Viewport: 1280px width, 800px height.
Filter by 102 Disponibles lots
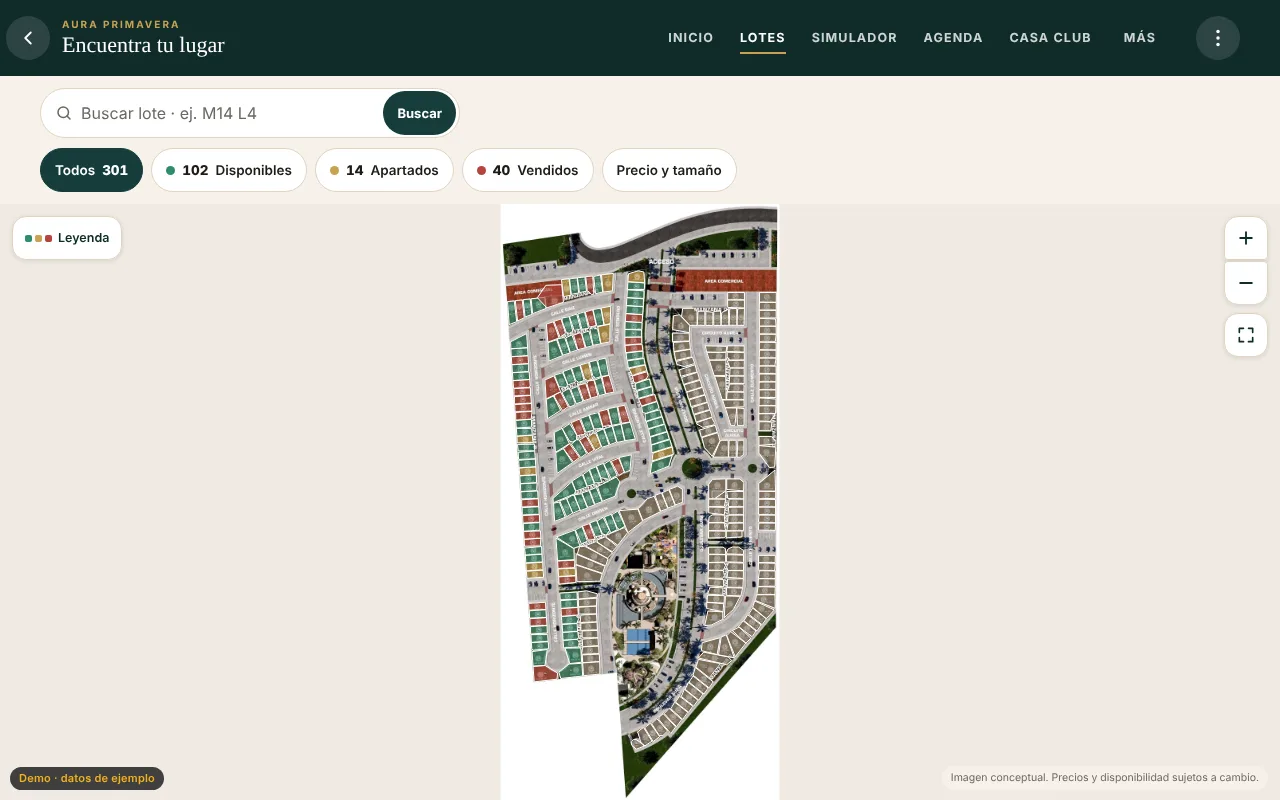[x=229, y=170]
